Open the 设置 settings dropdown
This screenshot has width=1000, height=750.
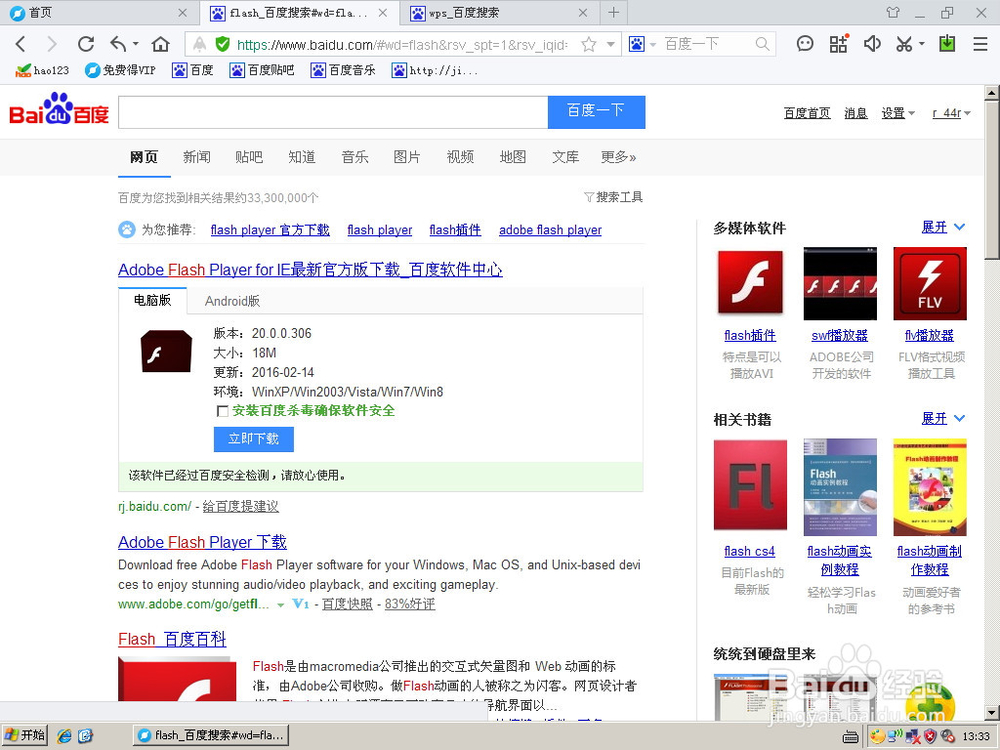pos(898,113)
